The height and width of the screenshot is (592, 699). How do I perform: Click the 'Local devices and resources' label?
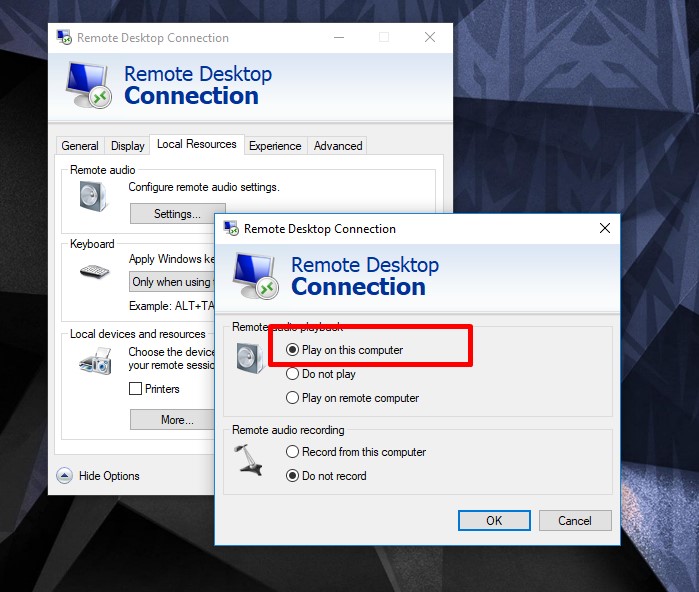[x=138, y=334]
